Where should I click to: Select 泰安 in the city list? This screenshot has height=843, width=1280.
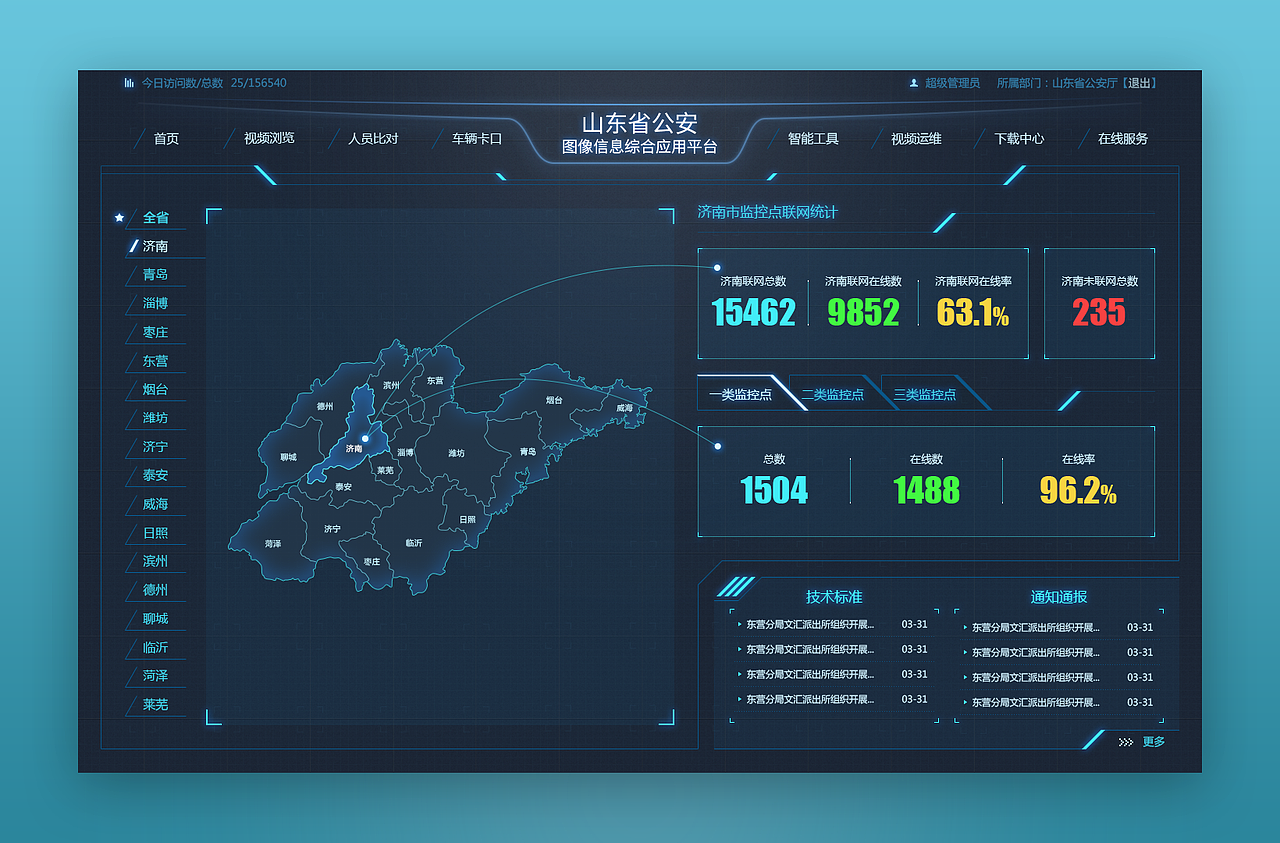pos(155,475)
